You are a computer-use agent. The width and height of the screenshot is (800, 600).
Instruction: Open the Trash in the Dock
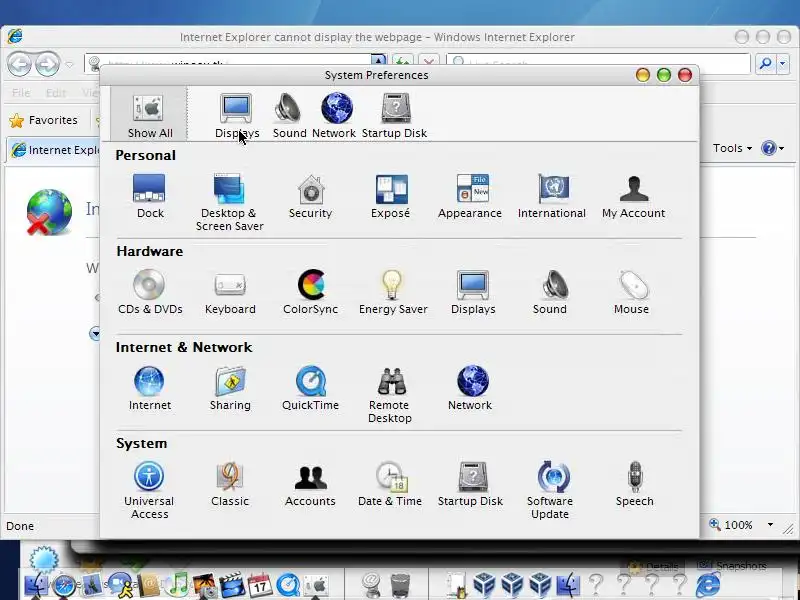(x=400, y=586)
